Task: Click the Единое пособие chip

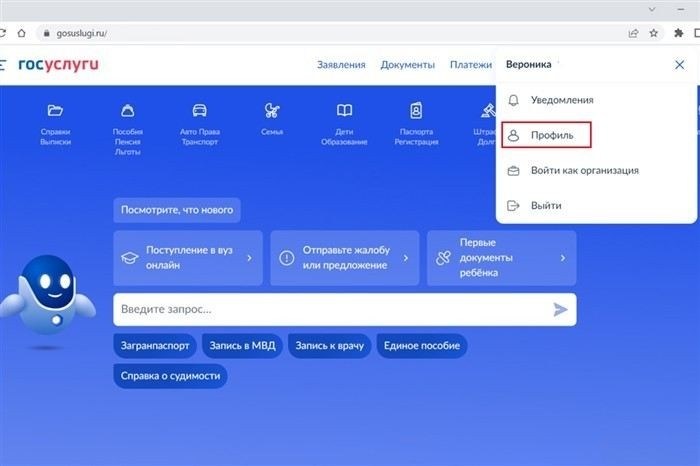Action: click(x=422, y=345)
